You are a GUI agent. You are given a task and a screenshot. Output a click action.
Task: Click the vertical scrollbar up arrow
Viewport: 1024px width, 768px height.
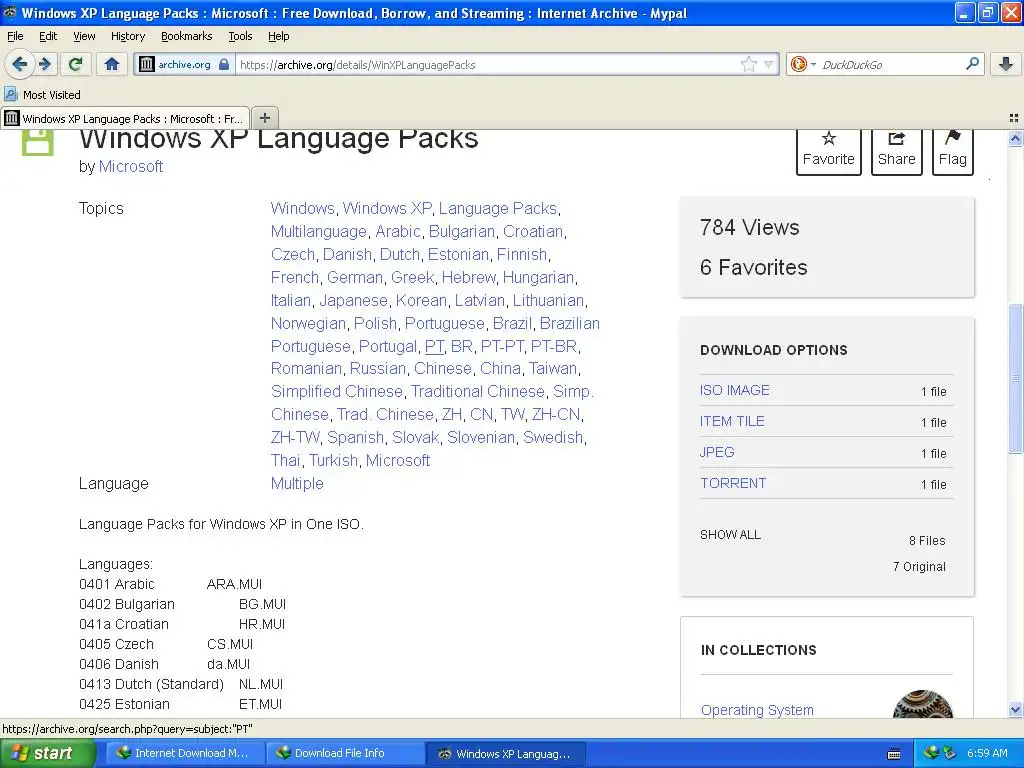[x=1015, y=138]
